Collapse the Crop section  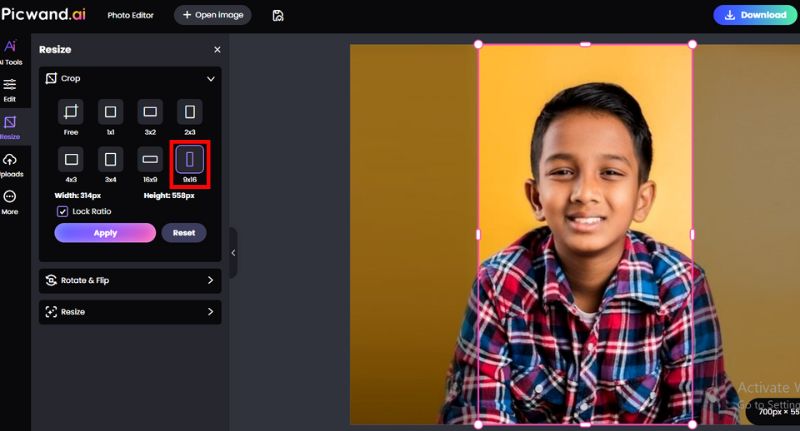click(210, 79)
